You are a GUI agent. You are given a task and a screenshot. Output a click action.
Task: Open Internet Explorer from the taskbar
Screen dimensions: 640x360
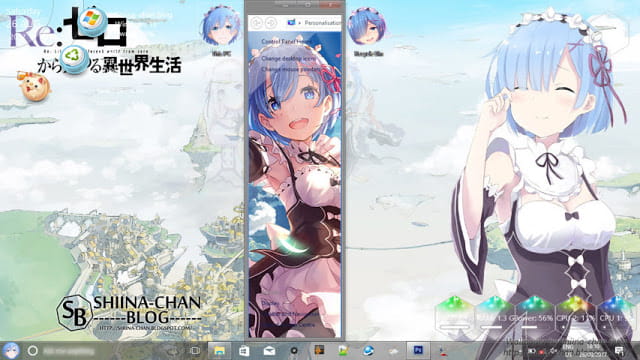[x=368, y=351]
